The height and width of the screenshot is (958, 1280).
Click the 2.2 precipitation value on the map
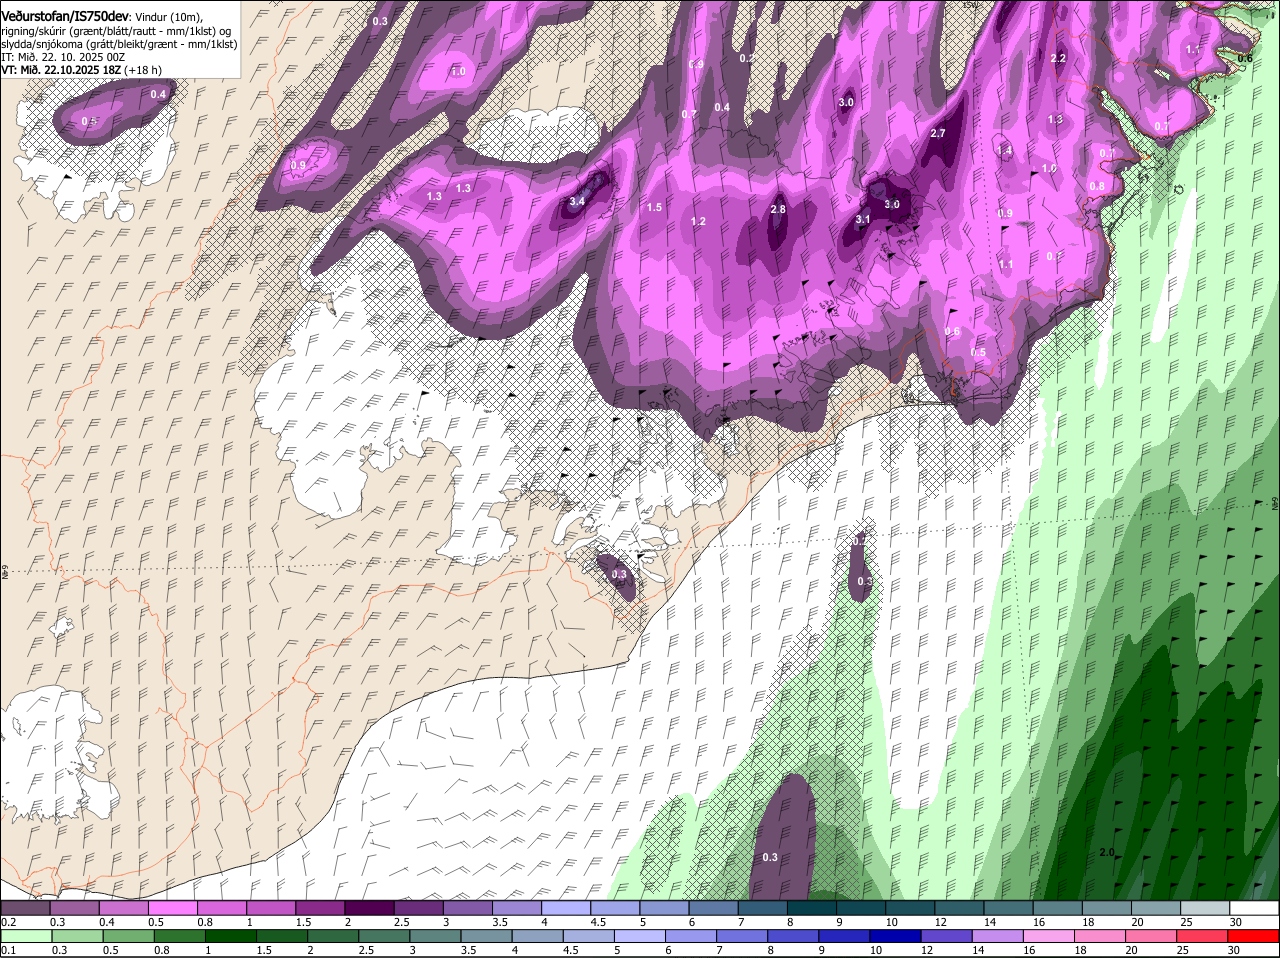(1058, 58)
